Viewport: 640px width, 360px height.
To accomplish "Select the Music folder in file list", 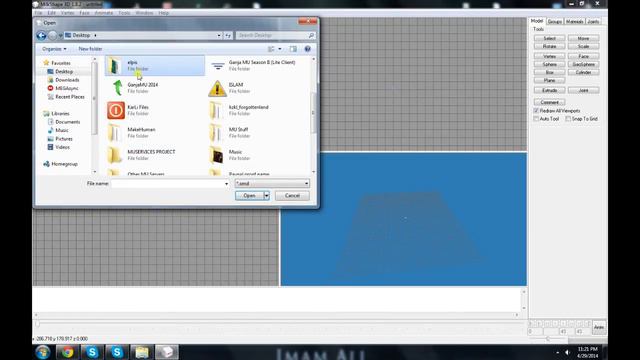I will (257, 155).
